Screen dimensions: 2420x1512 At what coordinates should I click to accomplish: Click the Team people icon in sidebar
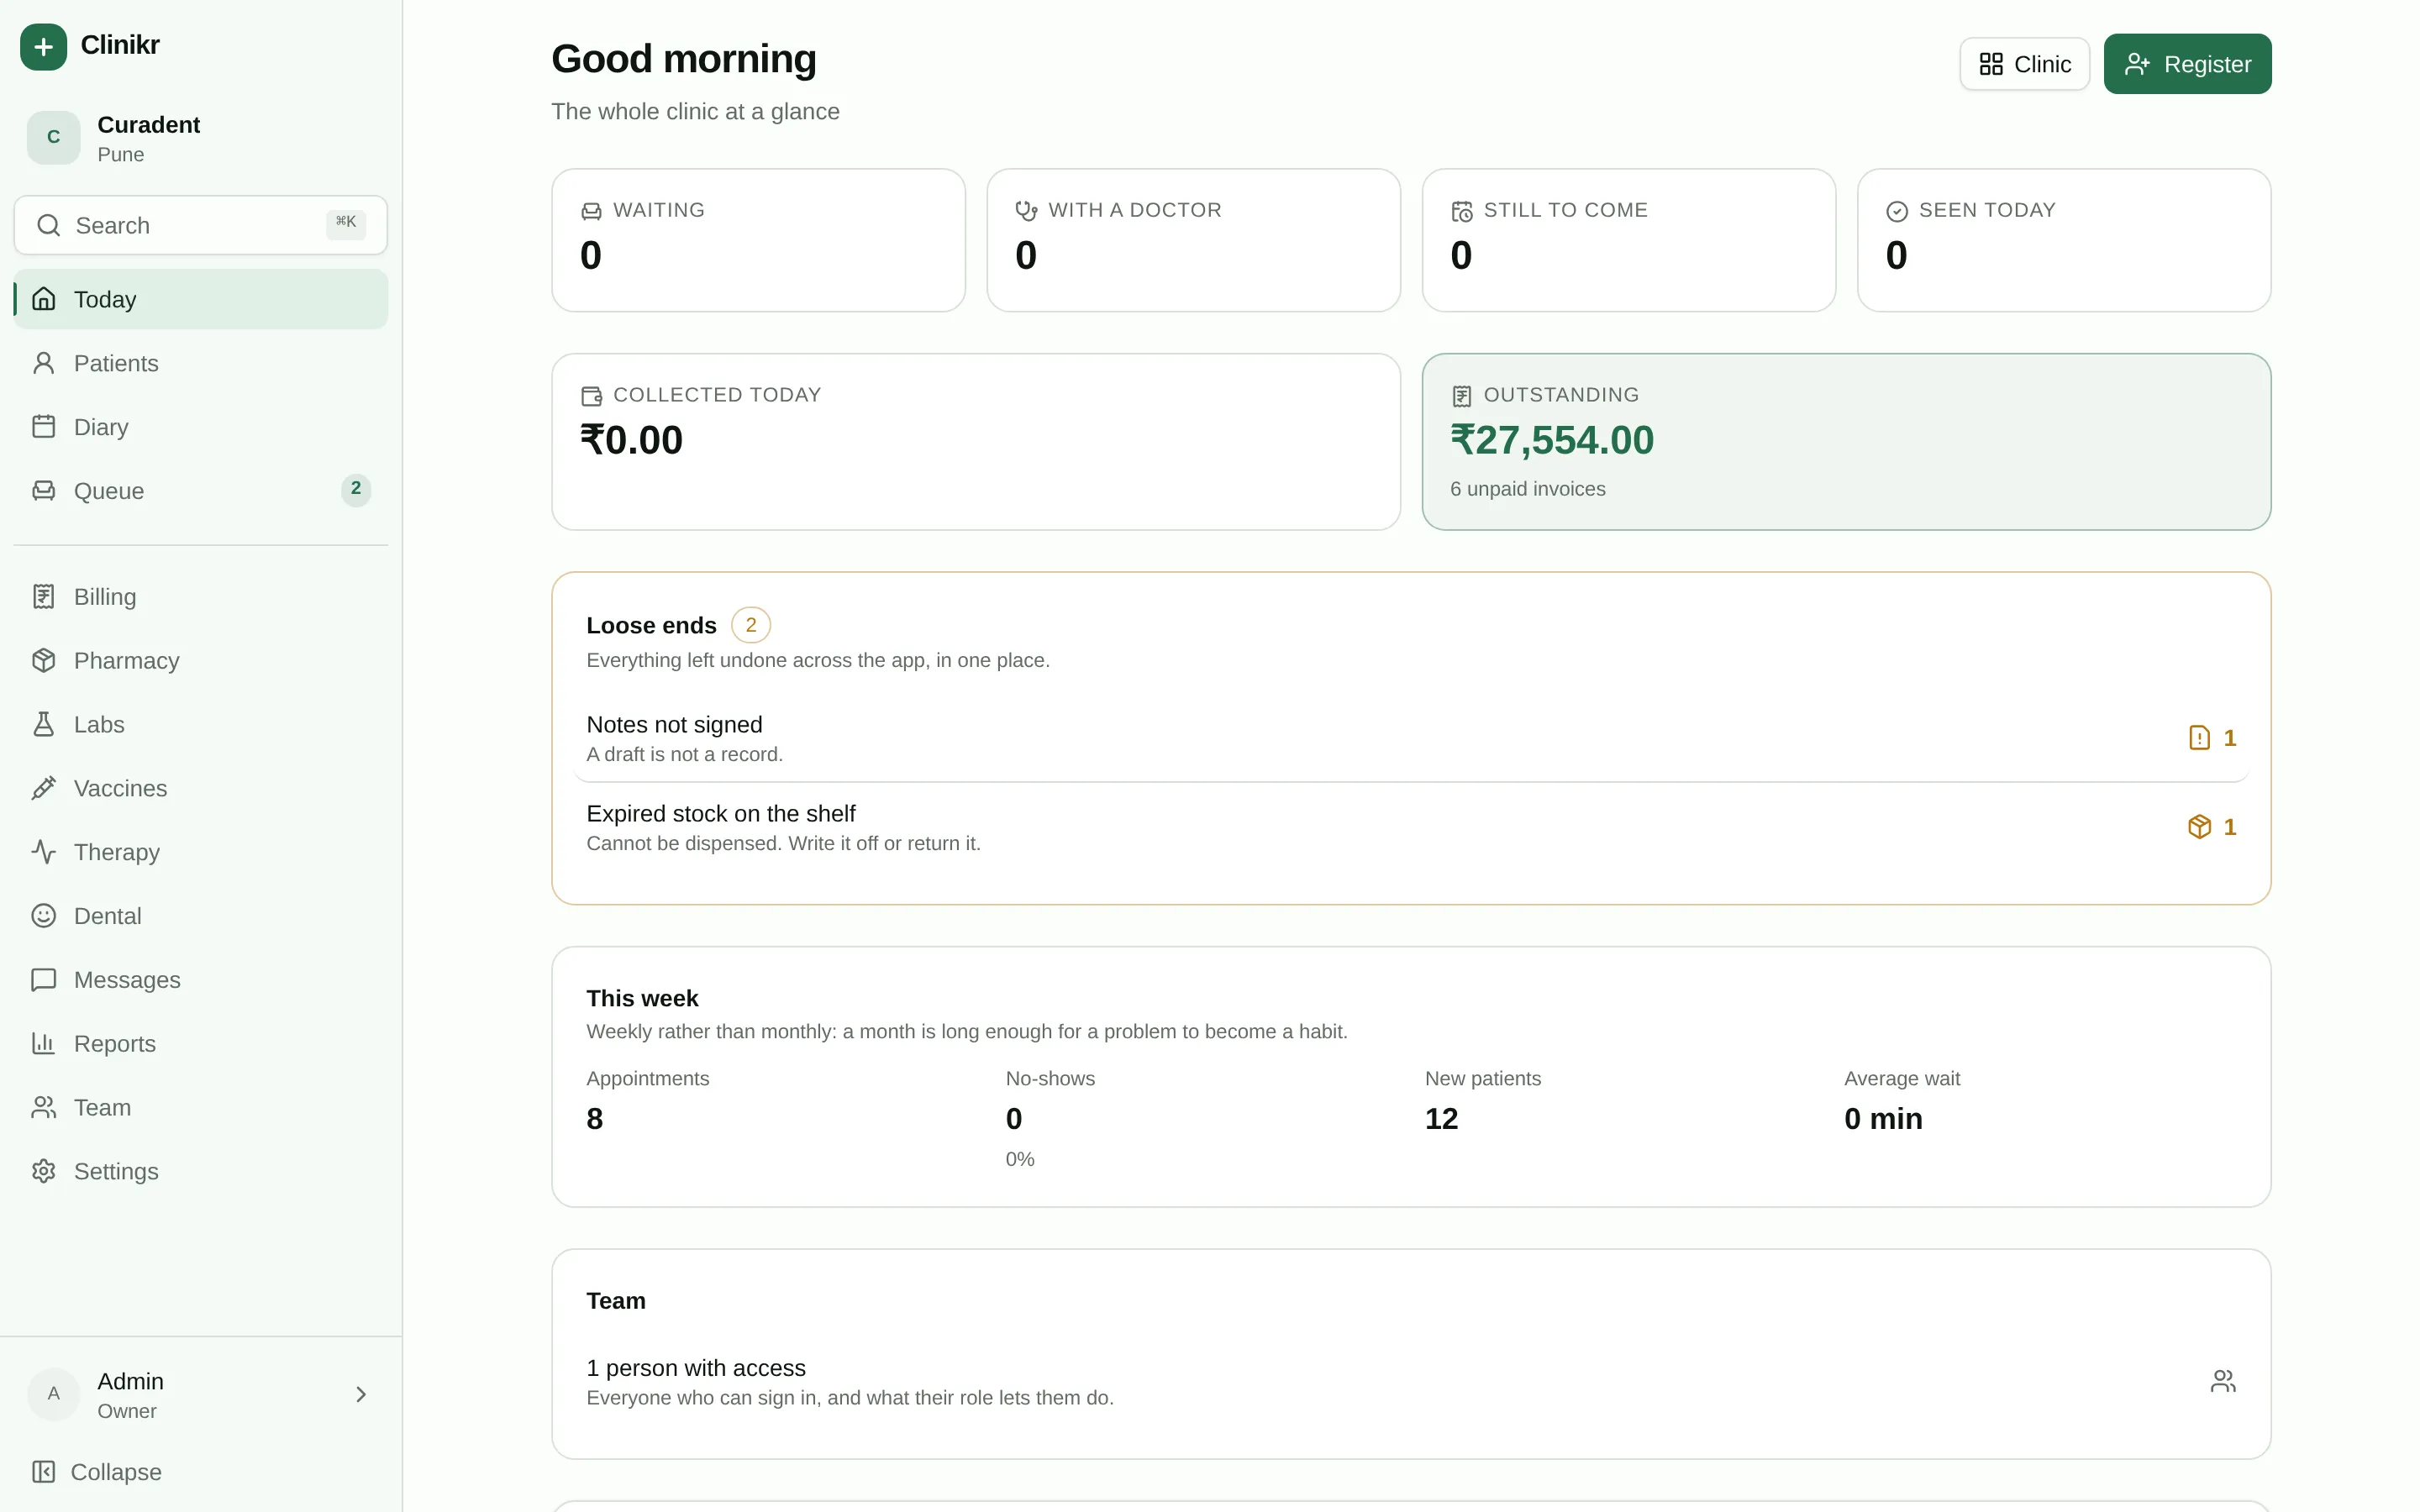tap(43, 1108)
